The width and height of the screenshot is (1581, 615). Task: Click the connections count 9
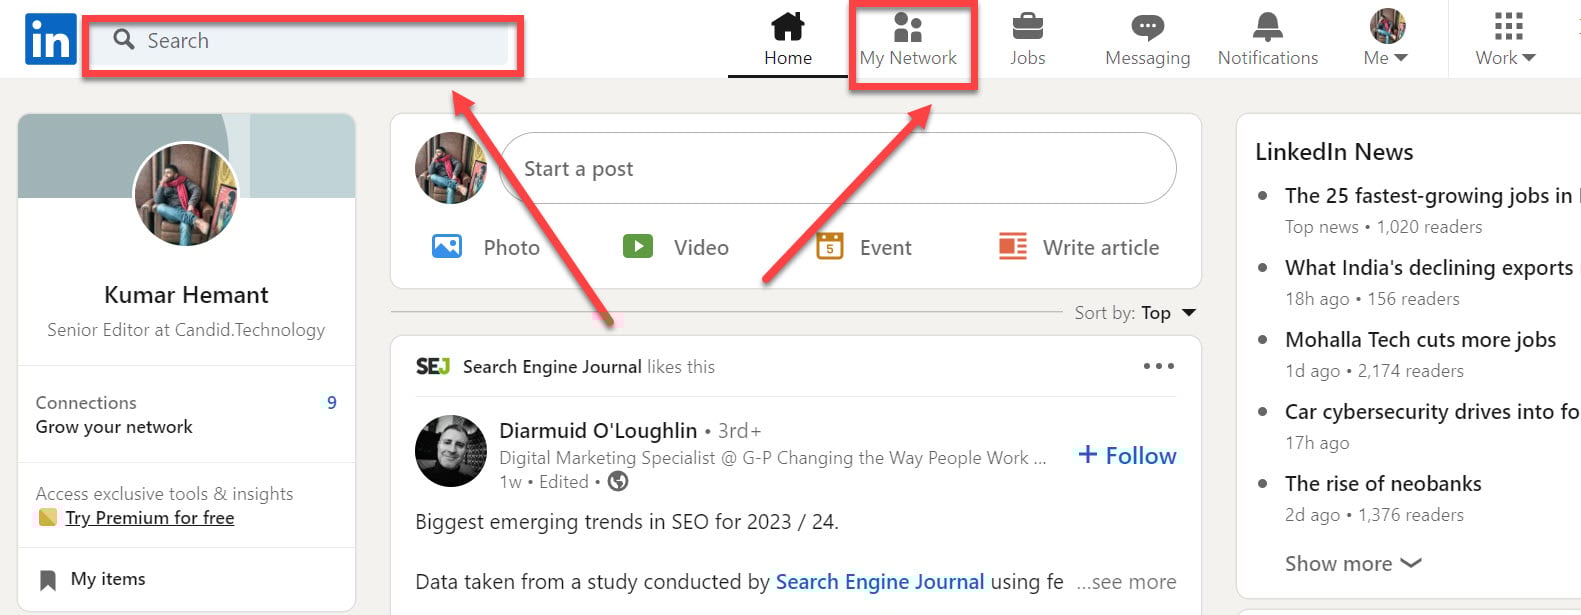coord(332,402)
